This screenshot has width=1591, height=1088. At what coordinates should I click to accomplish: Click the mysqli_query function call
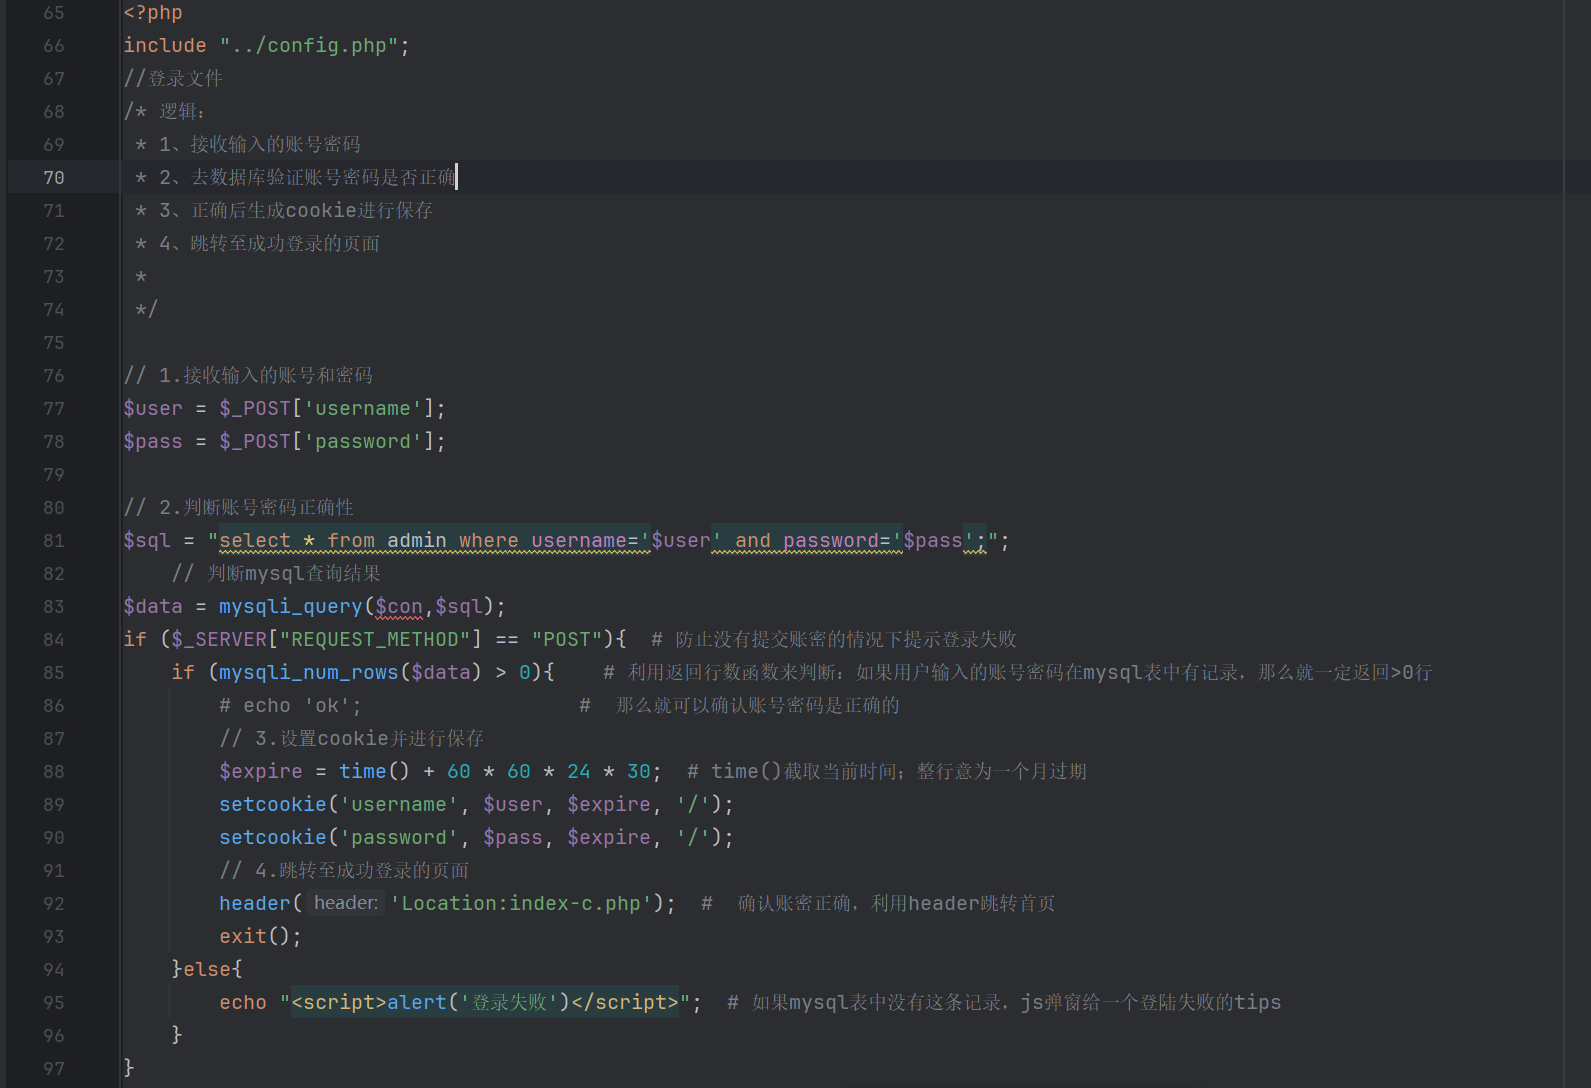pyautogui.click(x=291, y=606)
